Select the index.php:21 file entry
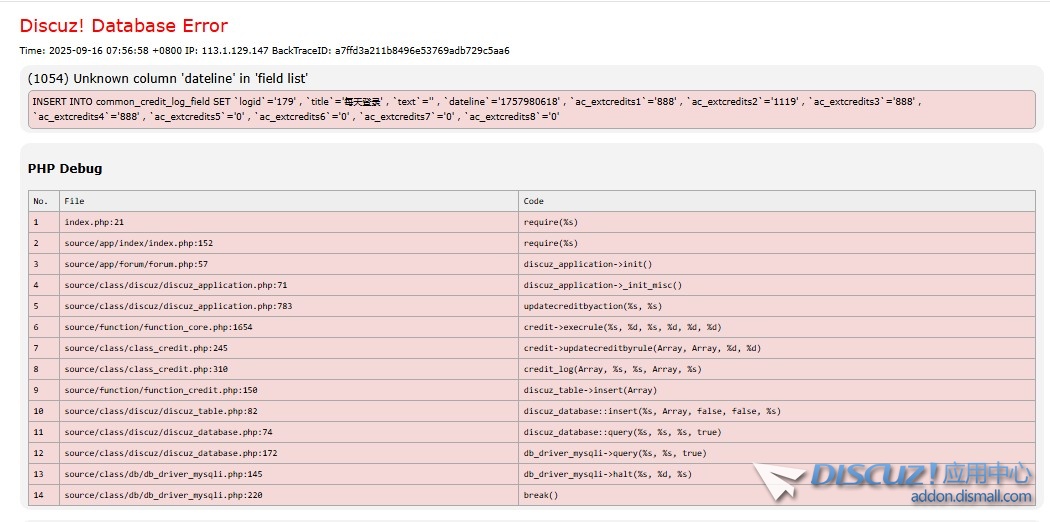 94,222
